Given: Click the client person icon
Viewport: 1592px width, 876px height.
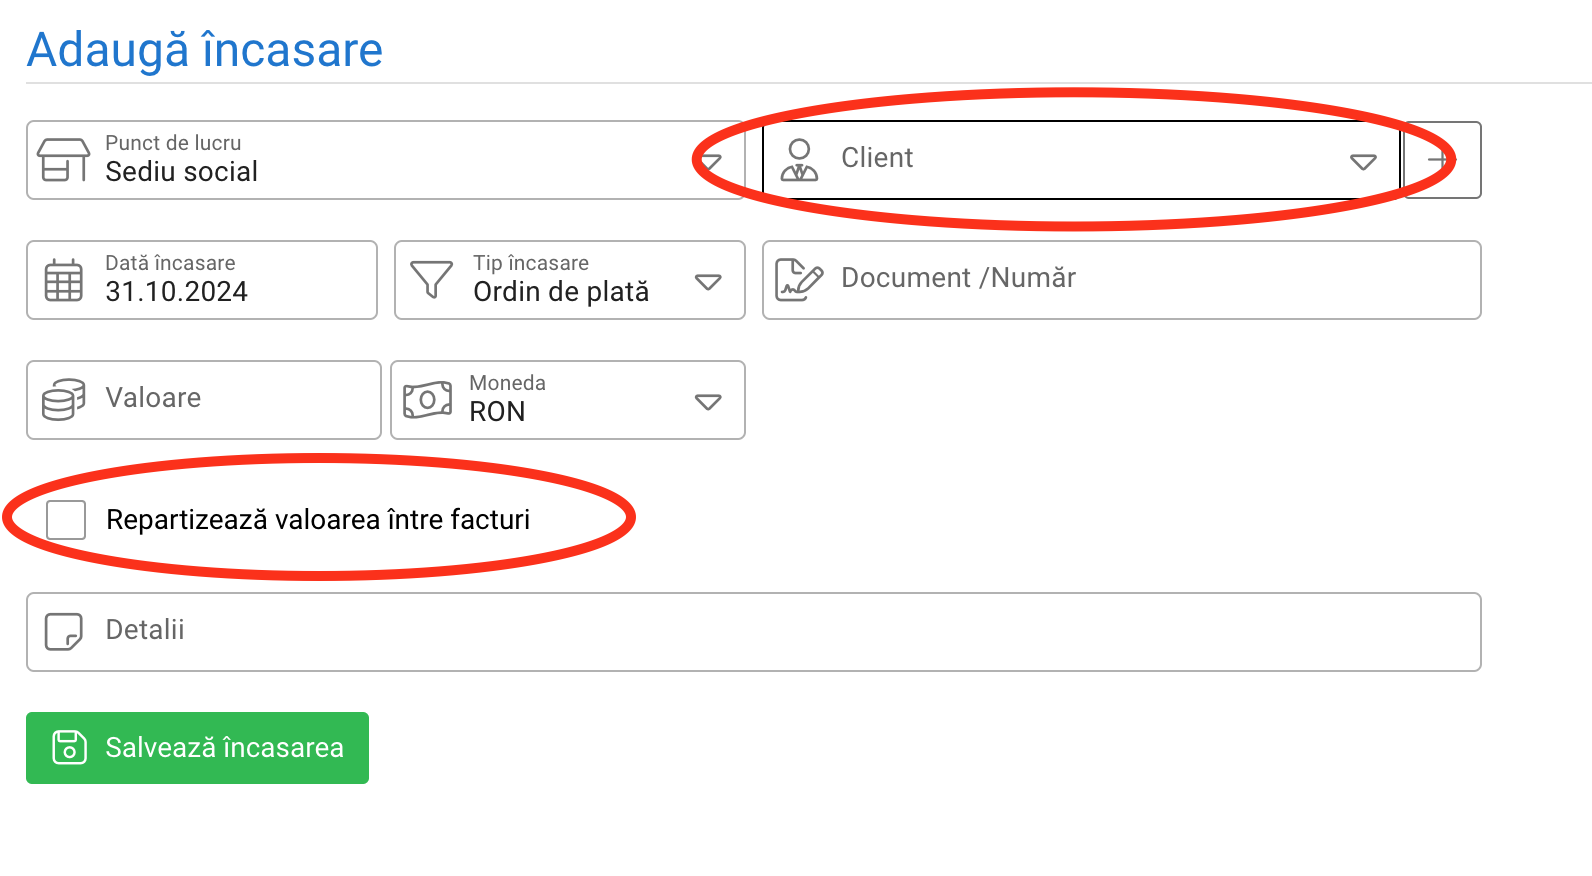Looking at the screenshot, I should [799, 160].
